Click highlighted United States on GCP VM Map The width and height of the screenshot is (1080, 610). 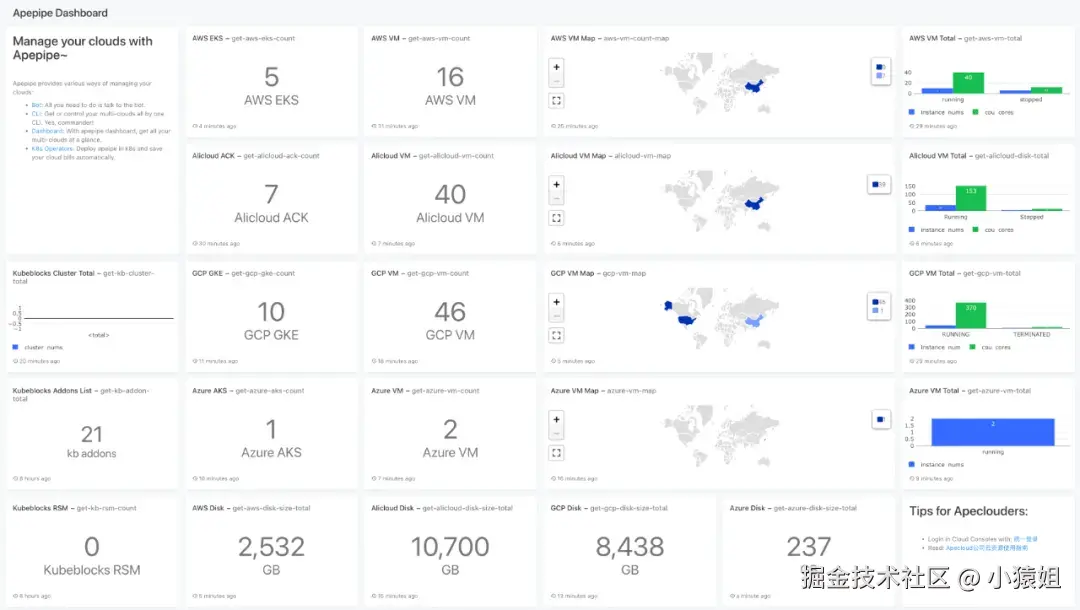click(686, 320)
